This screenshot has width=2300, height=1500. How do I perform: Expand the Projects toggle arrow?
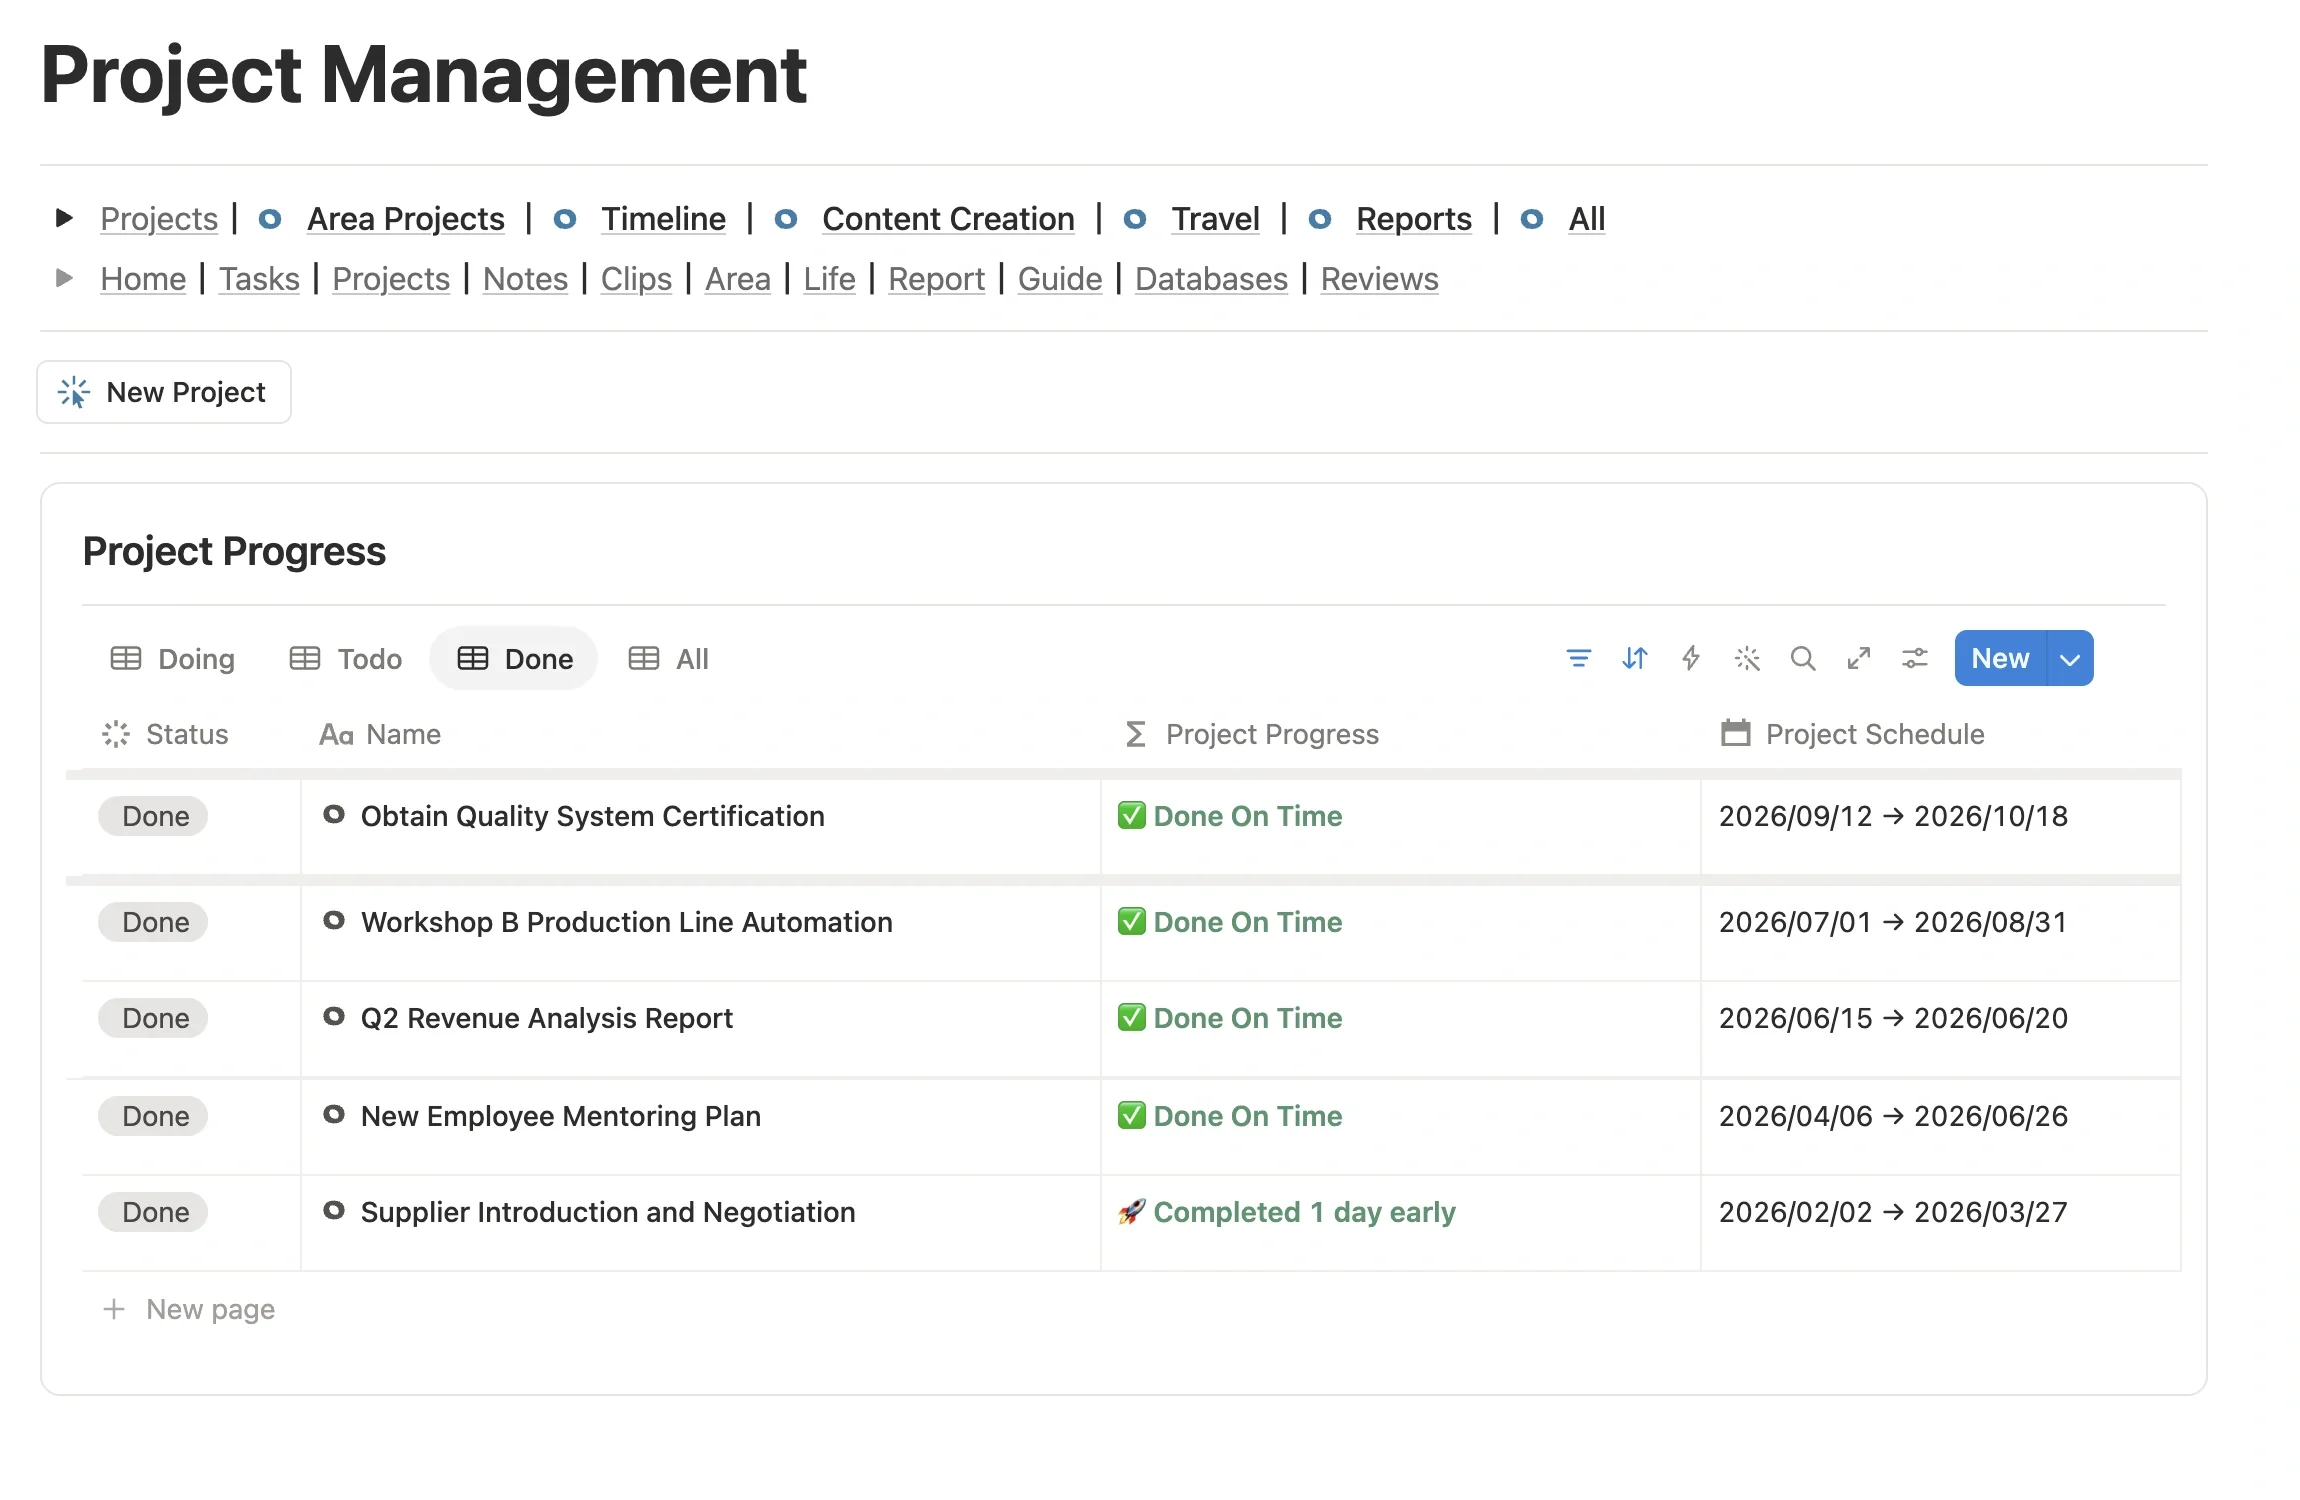[x=64, y=218]
